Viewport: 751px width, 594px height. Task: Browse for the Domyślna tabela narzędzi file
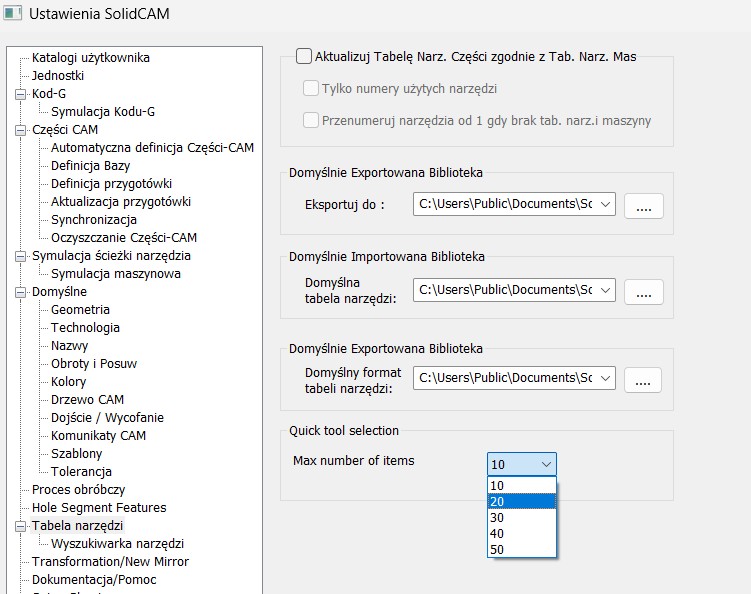[644, 292]
